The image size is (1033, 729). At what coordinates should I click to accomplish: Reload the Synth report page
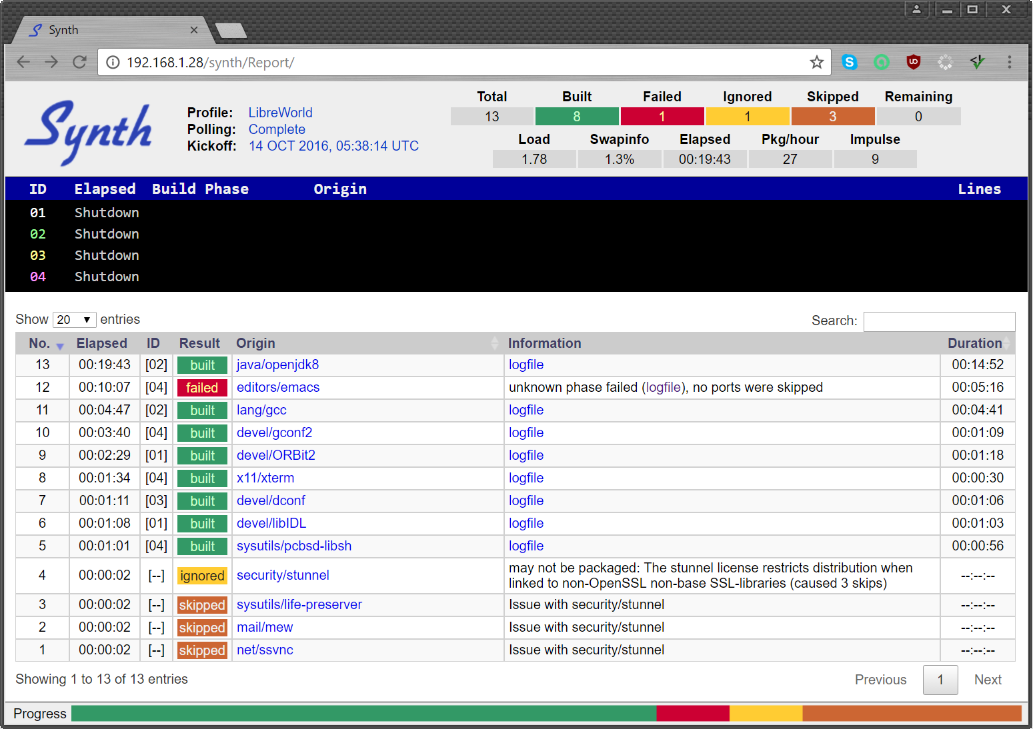79,62
